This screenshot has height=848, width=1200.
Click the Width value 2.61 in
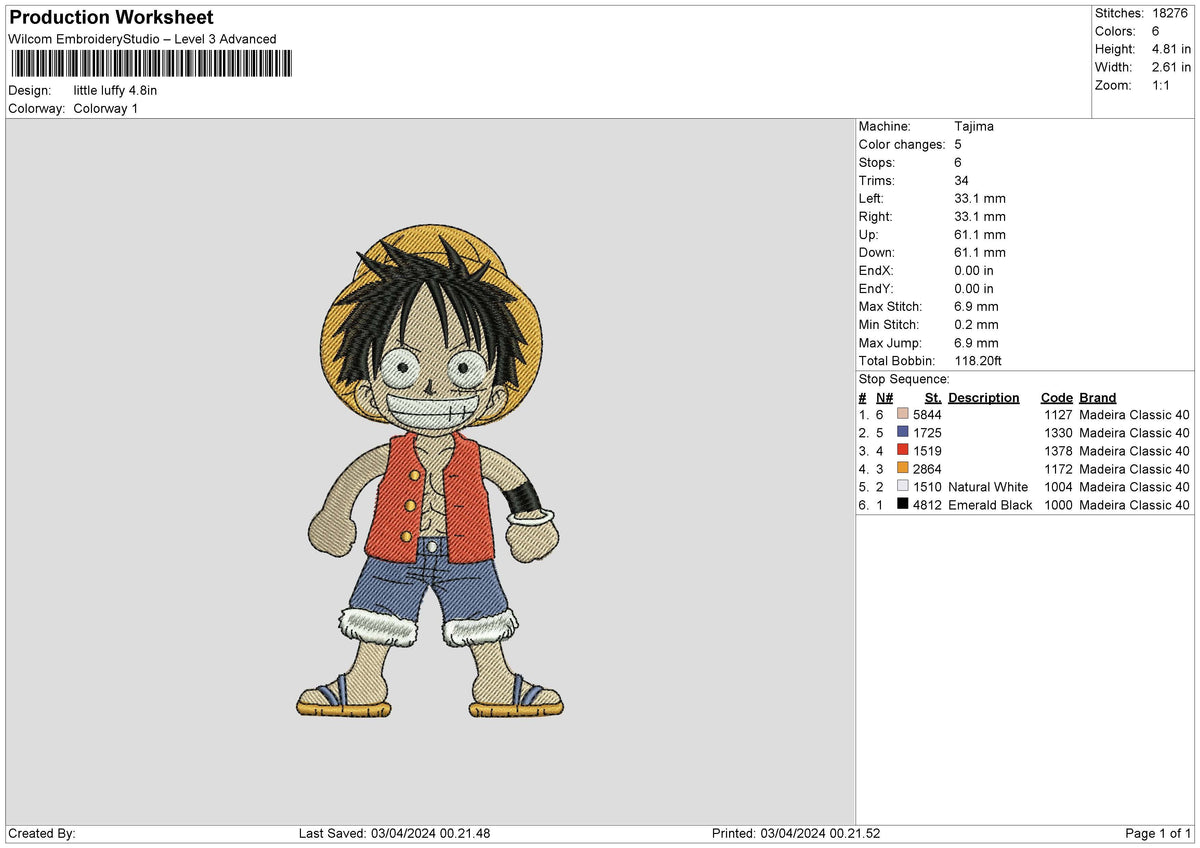point(1171,67)
